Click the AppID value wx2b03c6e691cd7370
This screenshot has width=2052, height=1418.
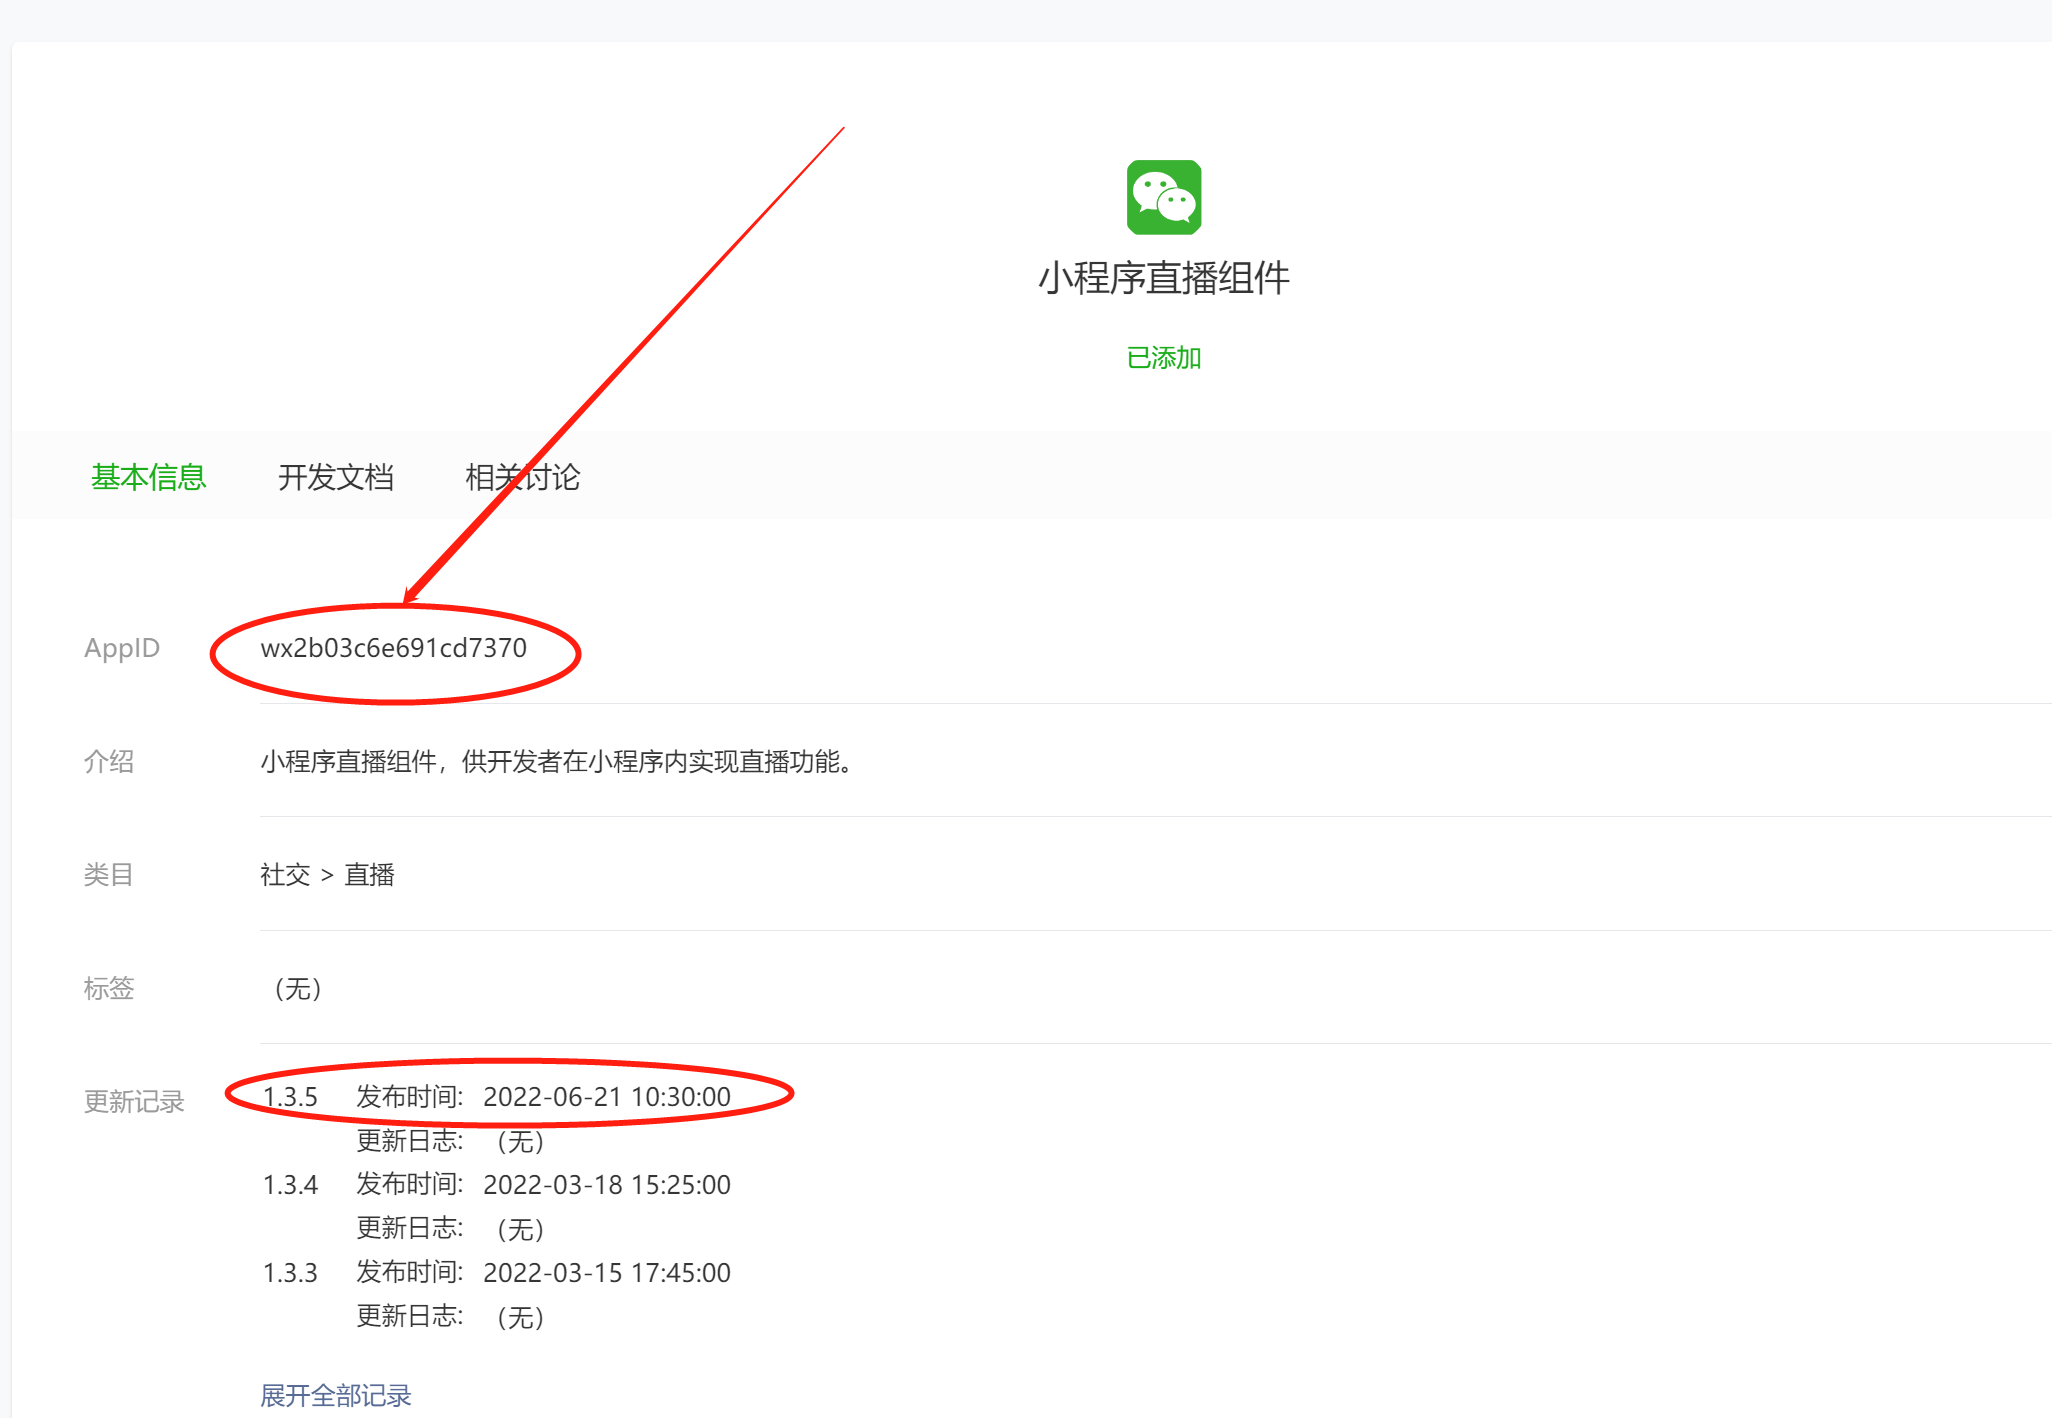393,648
